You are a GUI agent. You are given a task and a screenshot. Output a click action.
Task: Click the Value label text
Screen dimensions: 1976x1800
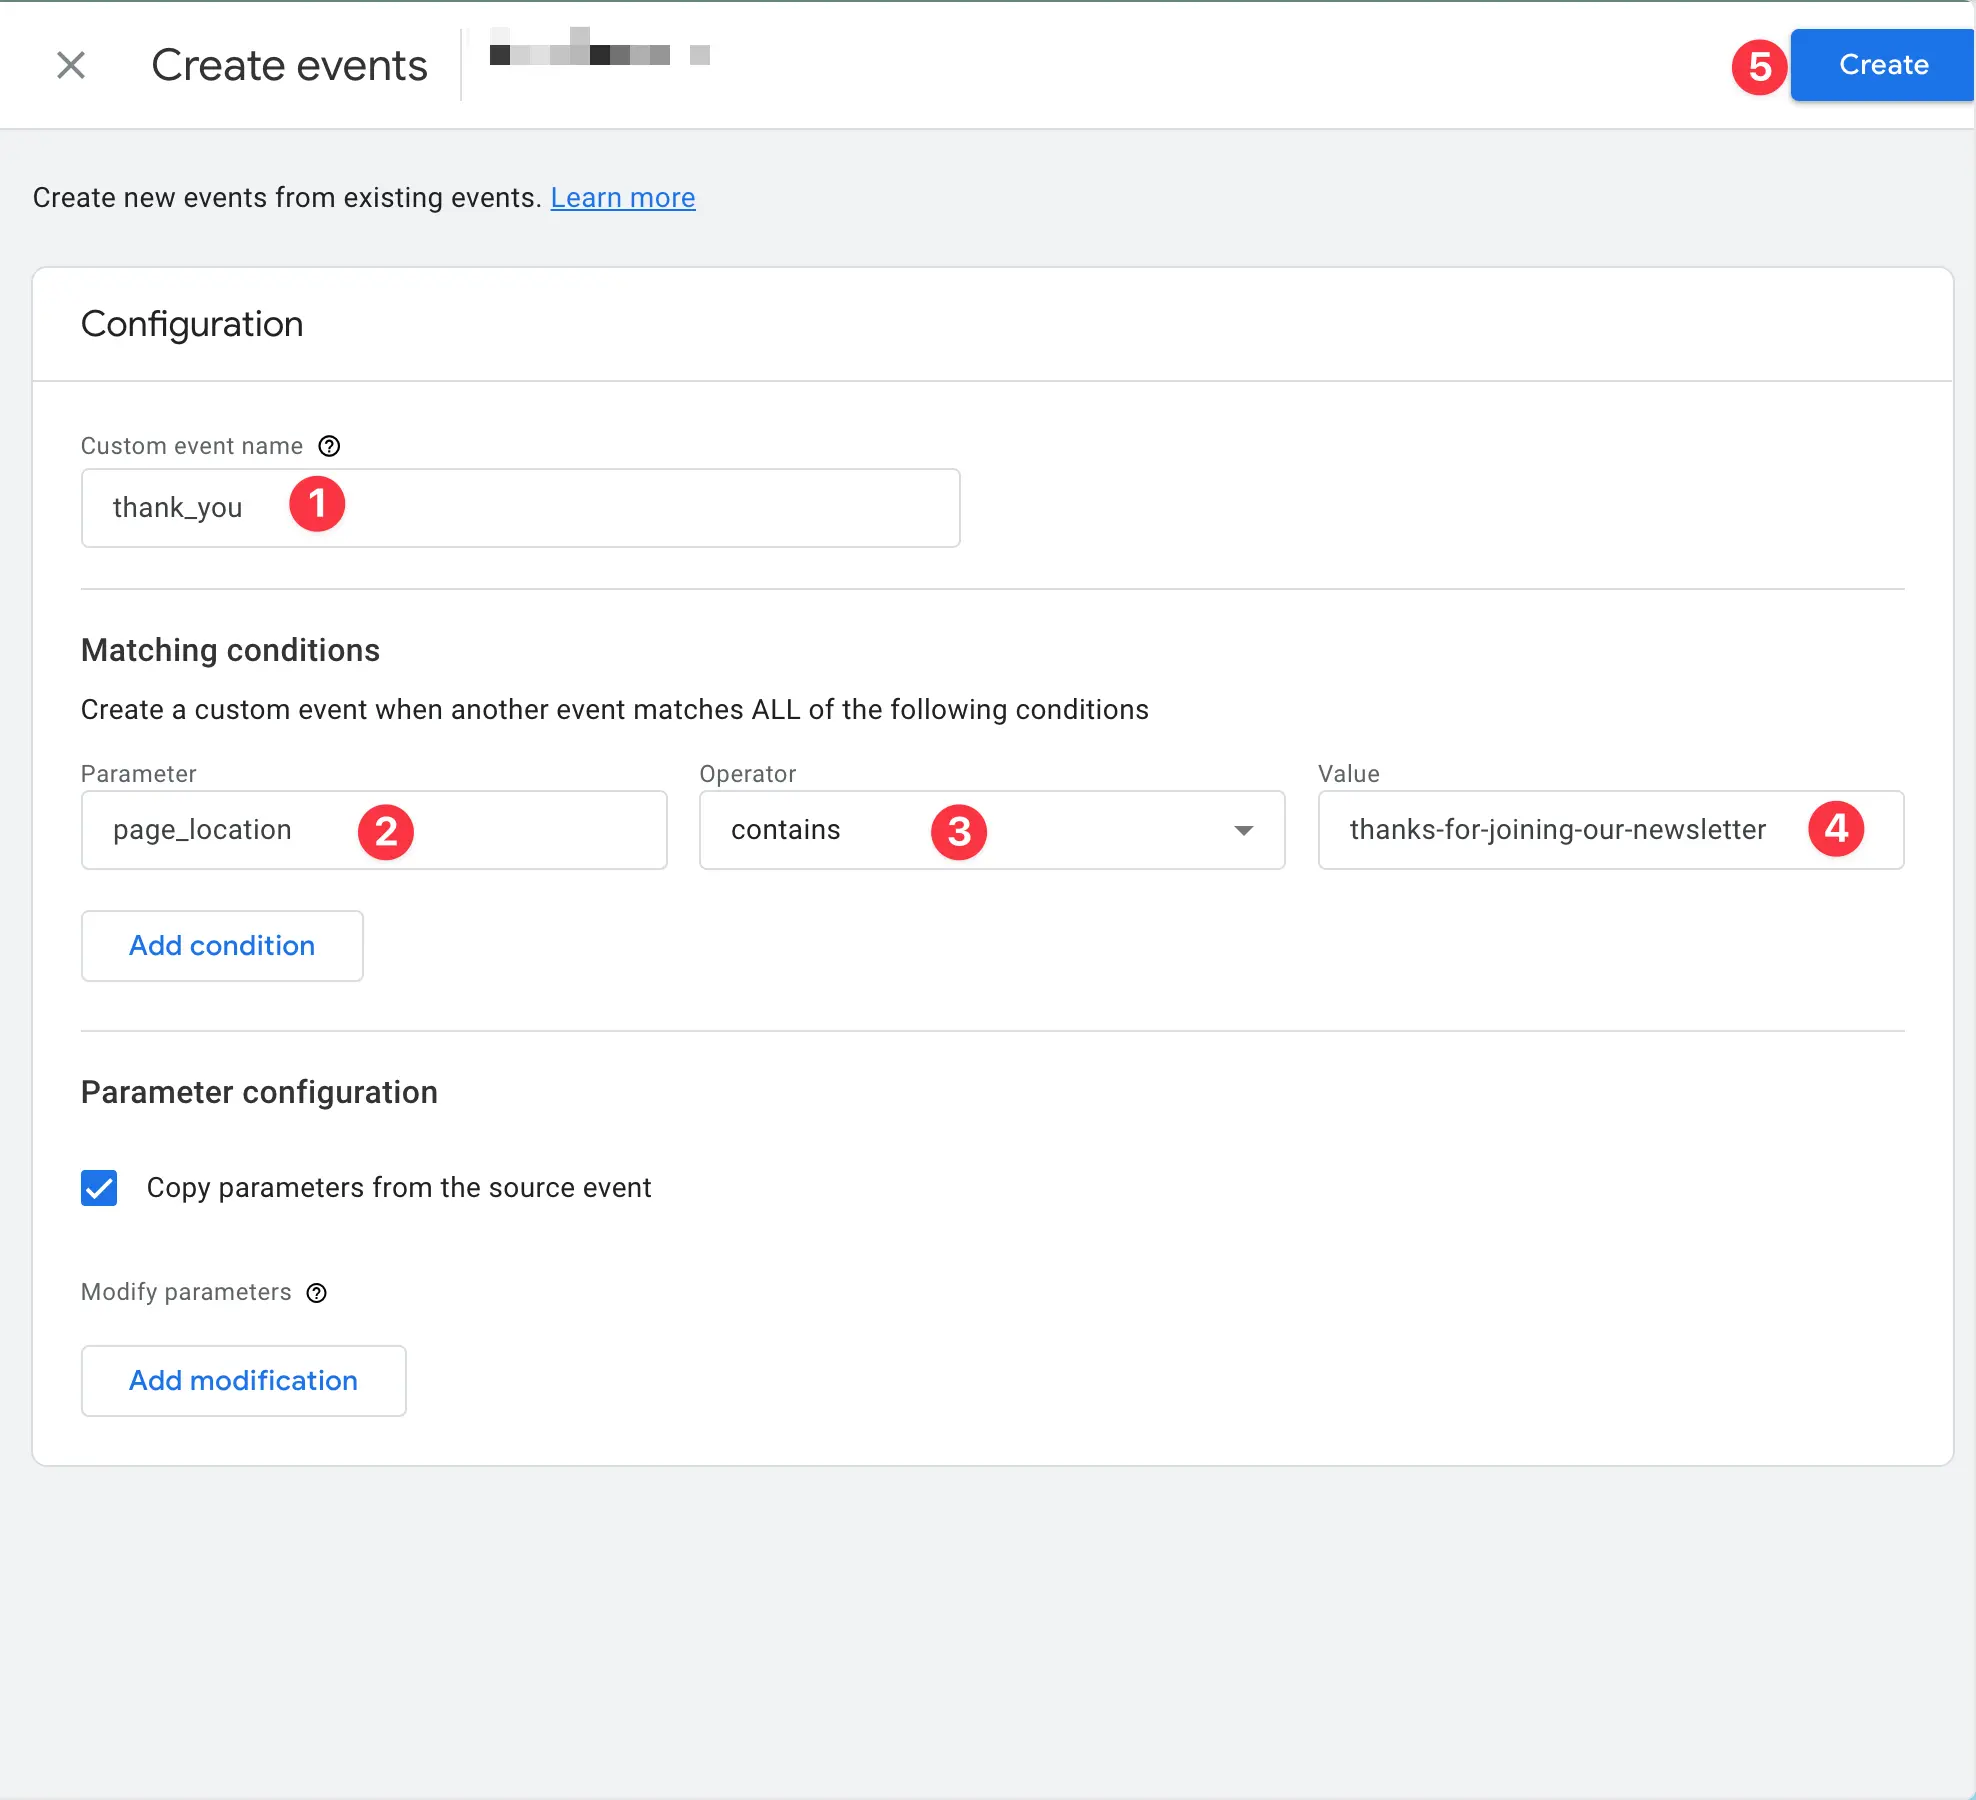click(x=1348, y=774)
